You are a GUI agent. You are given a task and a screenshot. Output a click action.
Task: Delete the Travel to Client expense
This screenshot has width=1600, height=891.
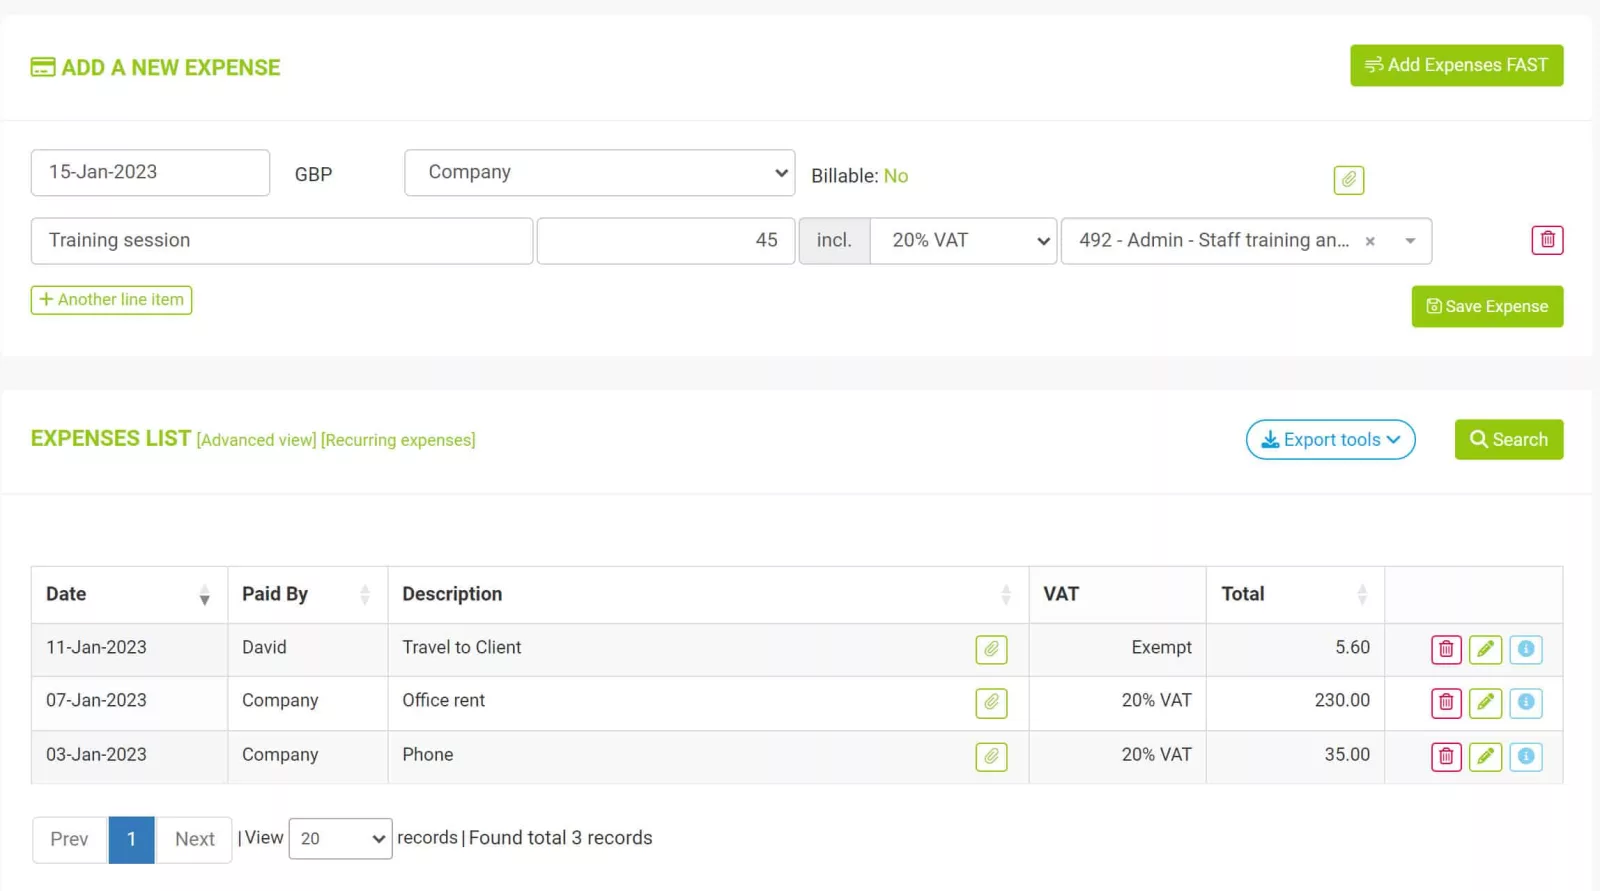(1446, 649)
